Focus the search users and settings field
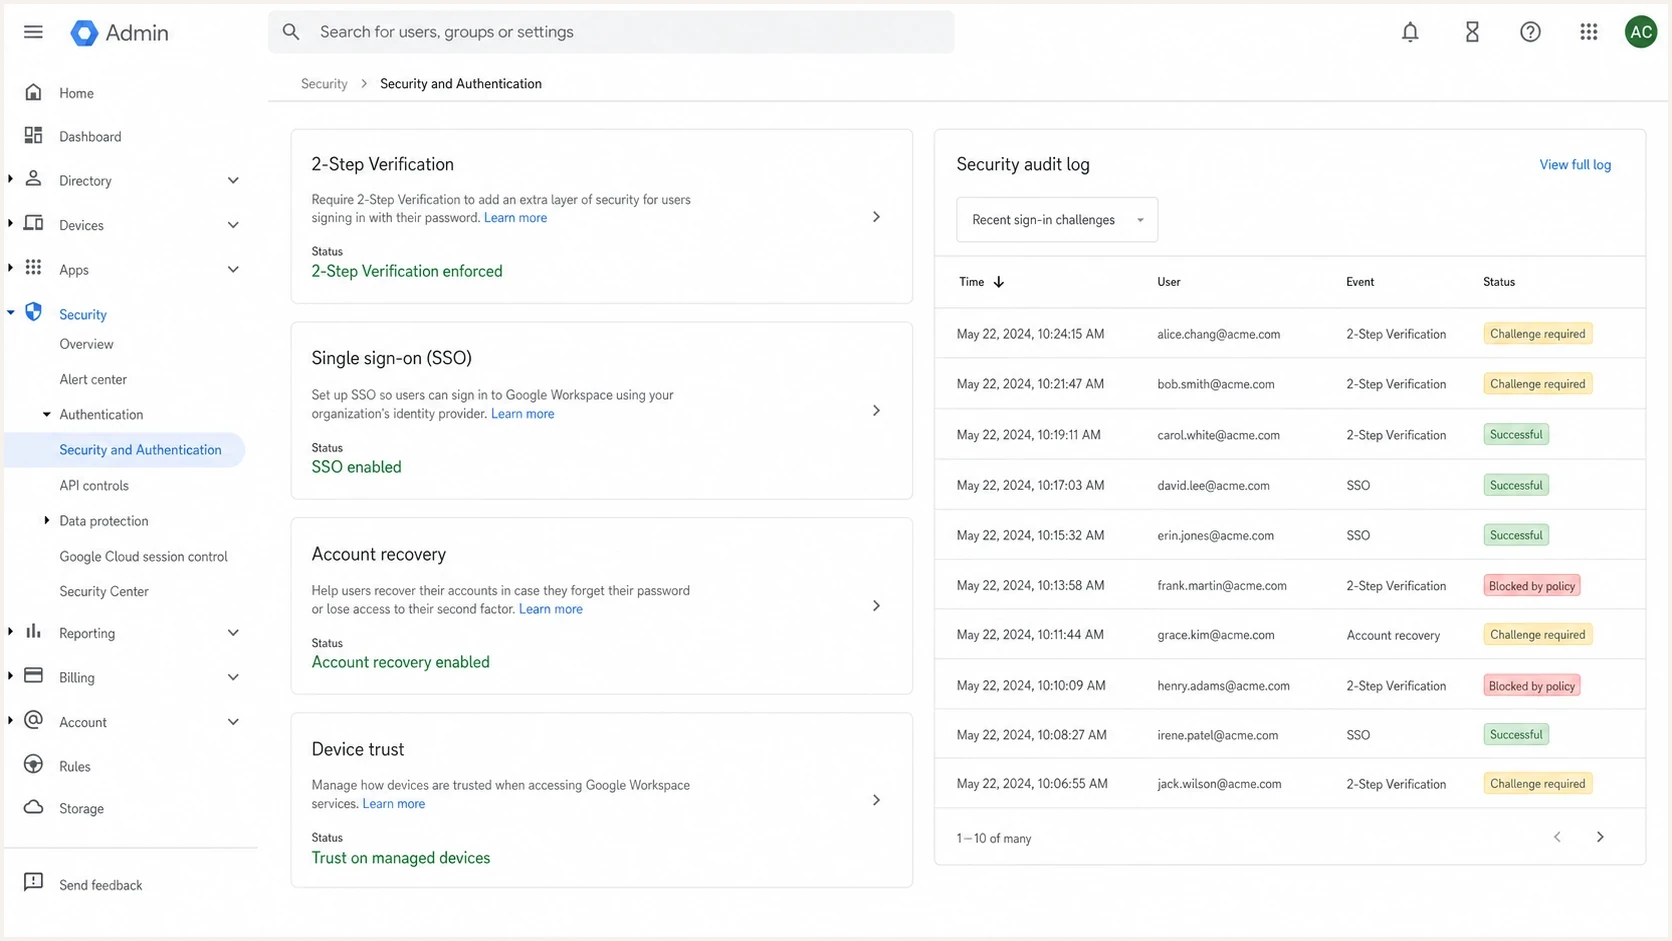 click(x=611, y=32)
